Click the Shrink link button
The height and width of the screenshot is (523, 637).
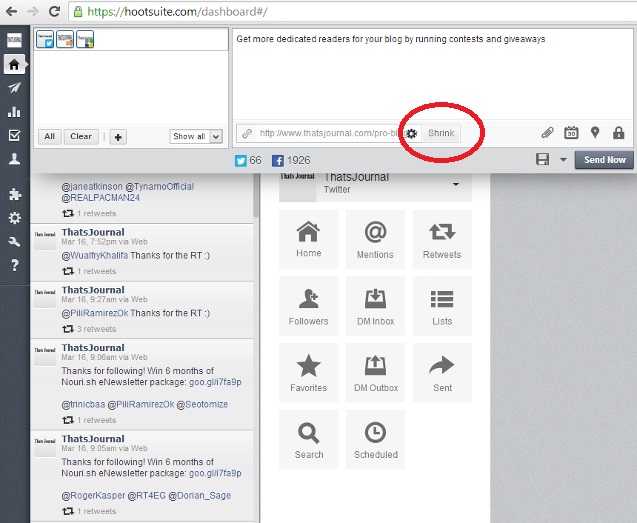click(x=441, y=133)
